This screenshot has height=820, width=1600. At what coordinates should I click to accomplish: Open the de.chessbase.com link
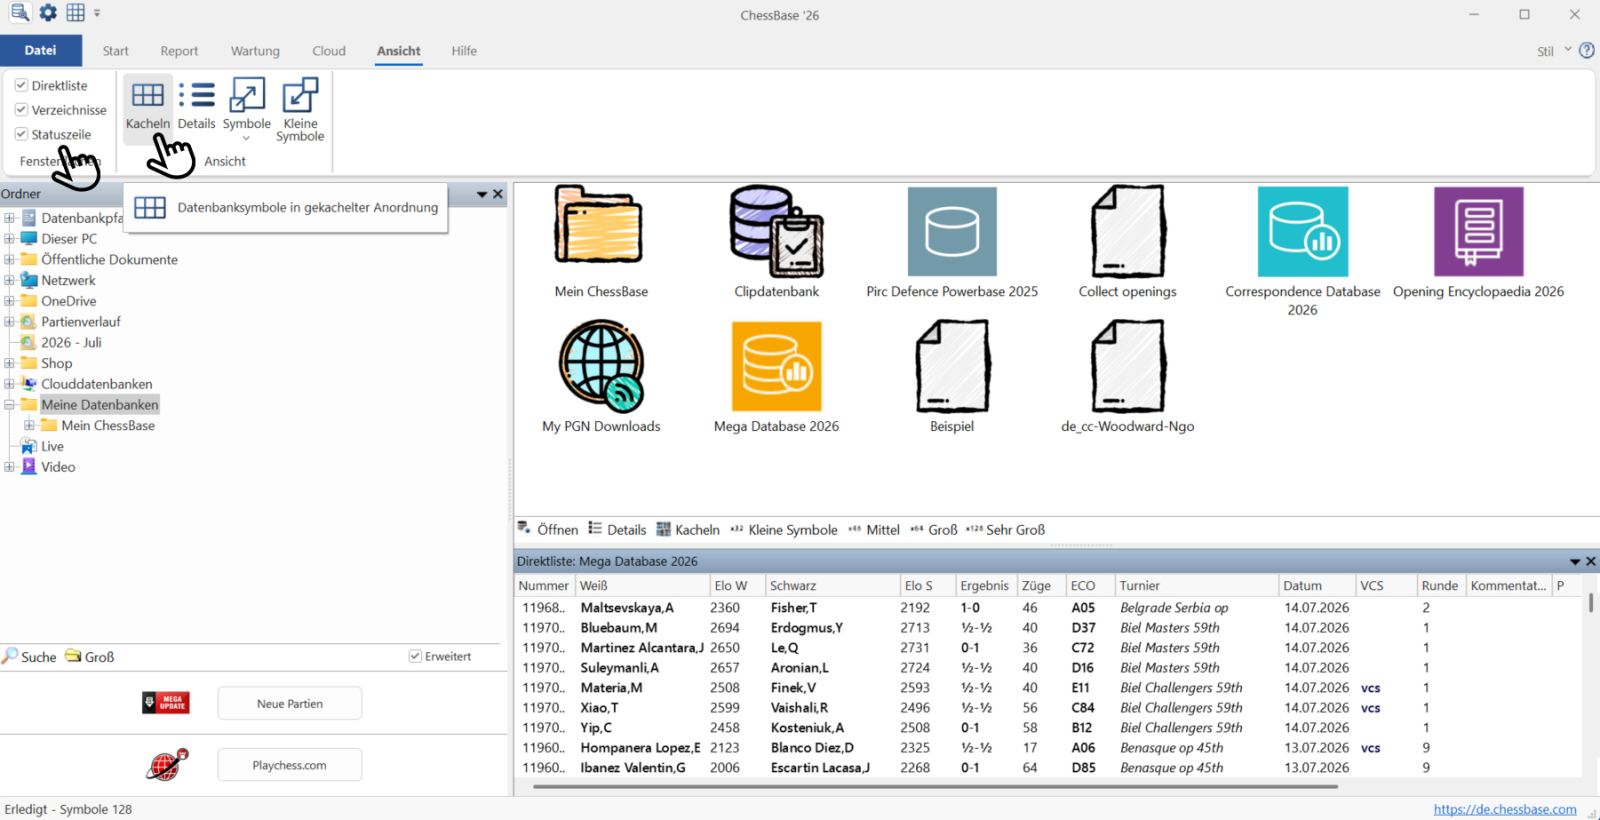click(1505, 809)
